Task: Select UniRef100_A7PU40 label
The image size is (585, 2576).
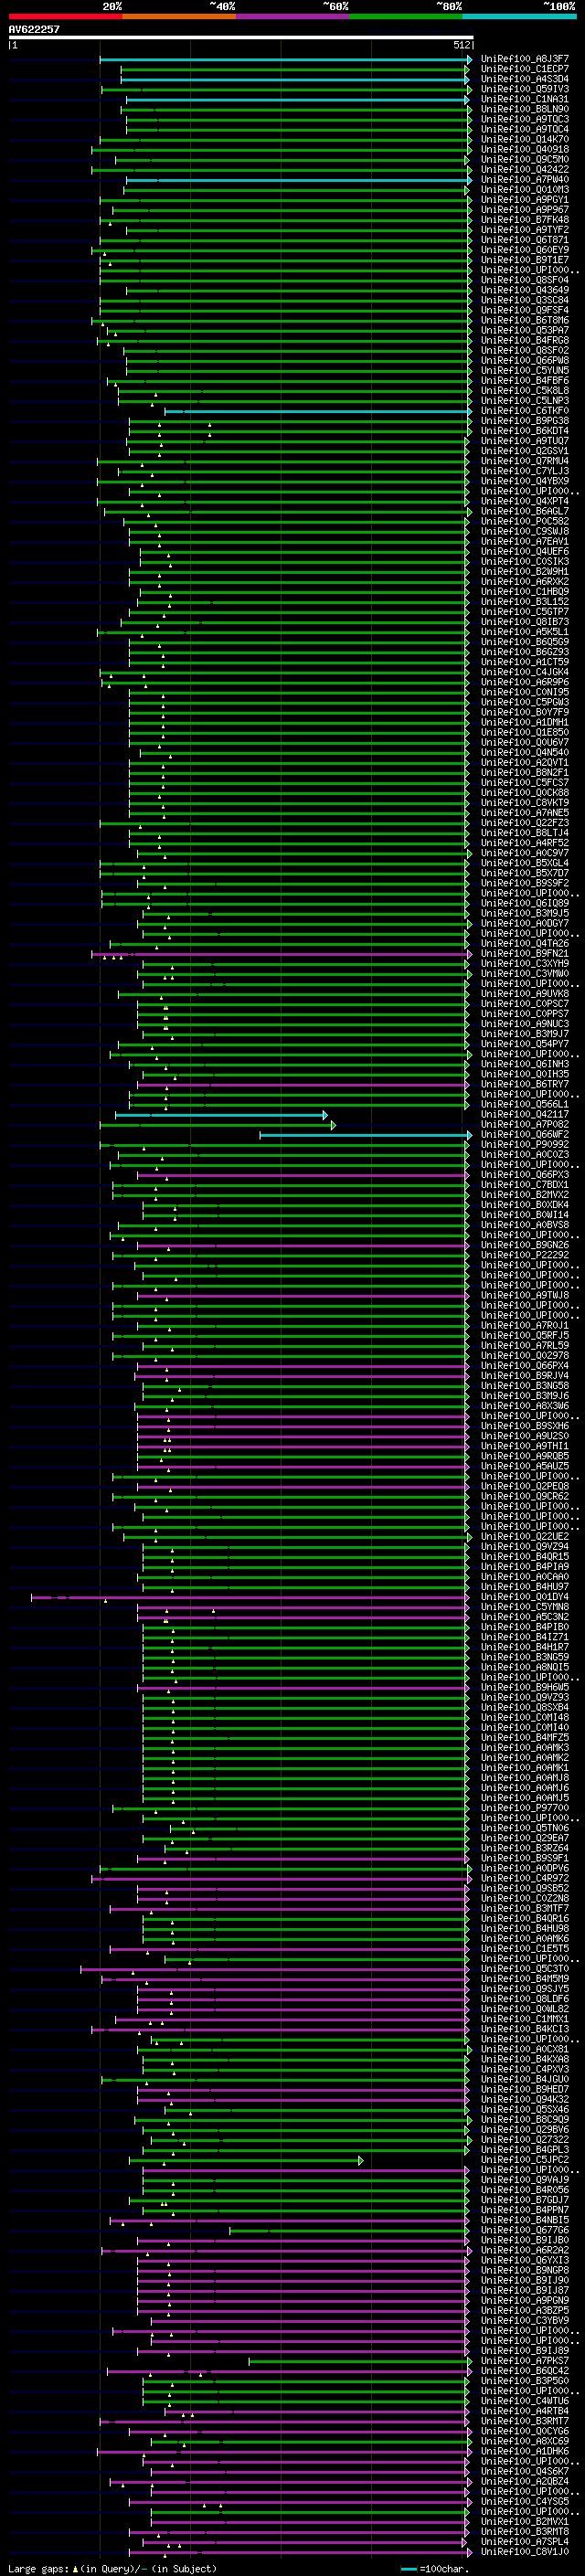Action: (x=525, y=180)
